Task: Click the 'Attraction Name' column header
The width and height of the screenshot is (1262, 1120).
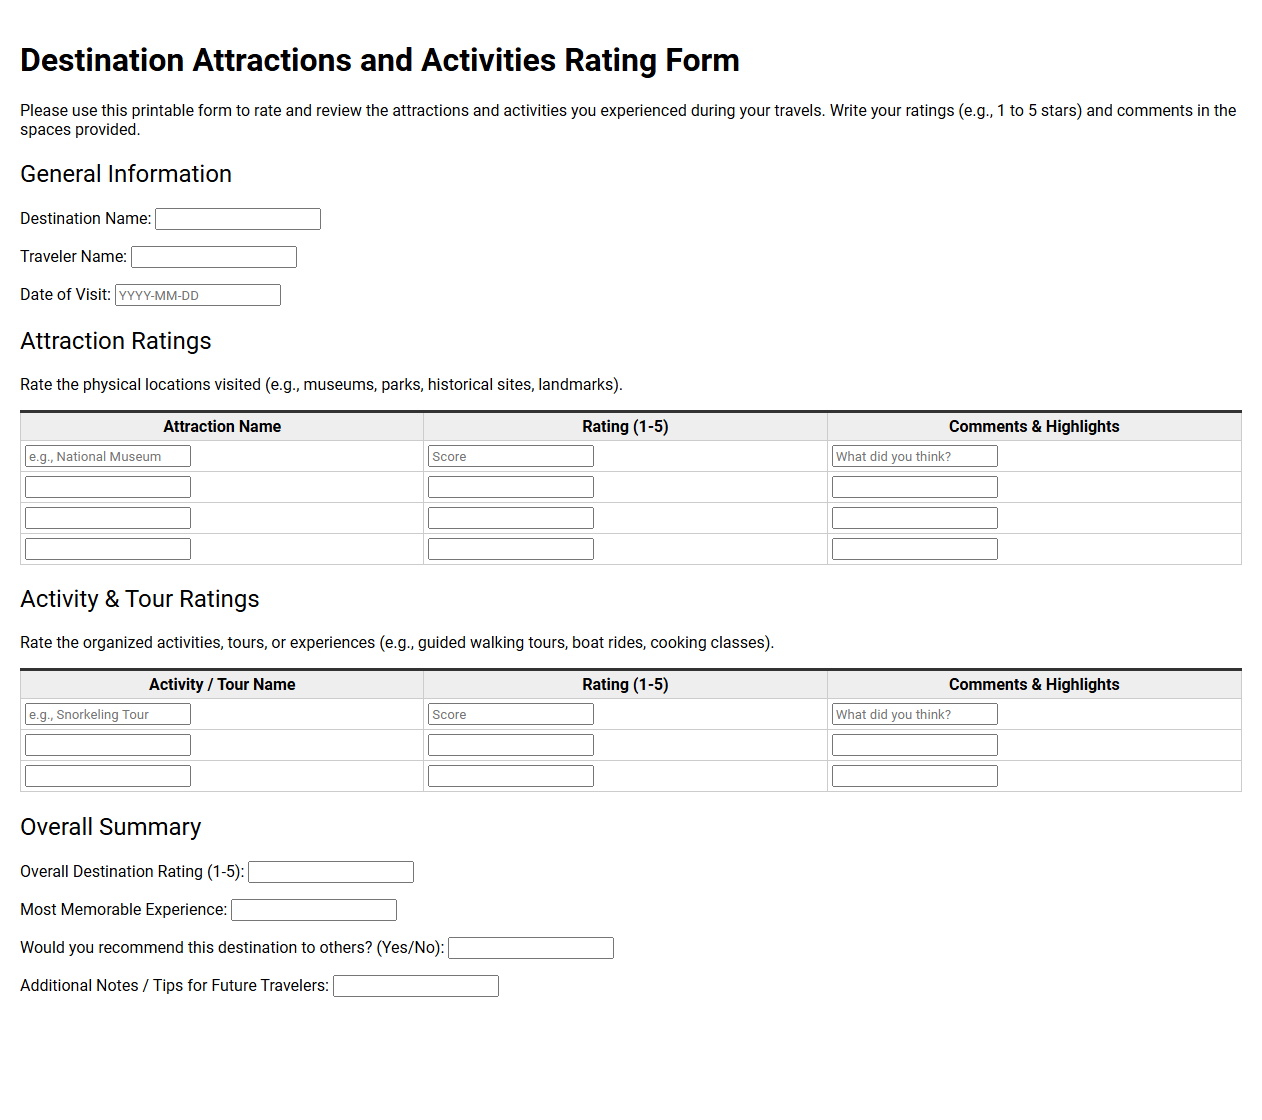Action: pyautogui.click(x=222, y=427)
